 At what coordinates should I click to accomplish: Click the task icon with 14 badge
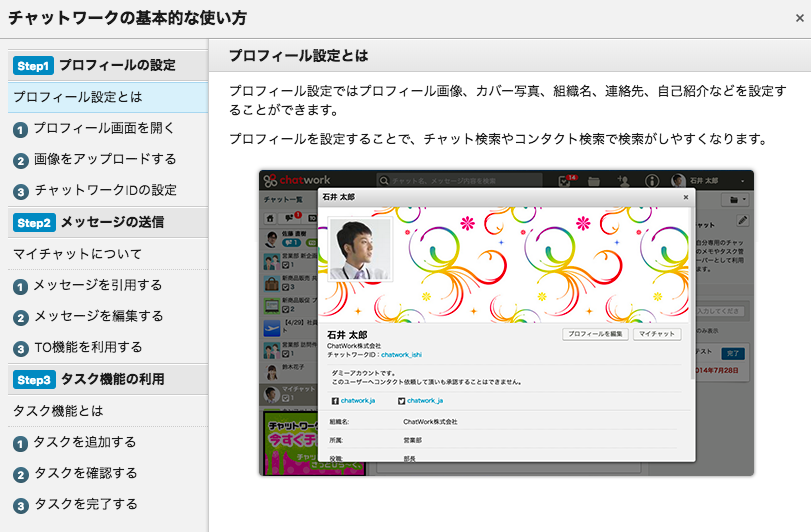pos(567,180)
